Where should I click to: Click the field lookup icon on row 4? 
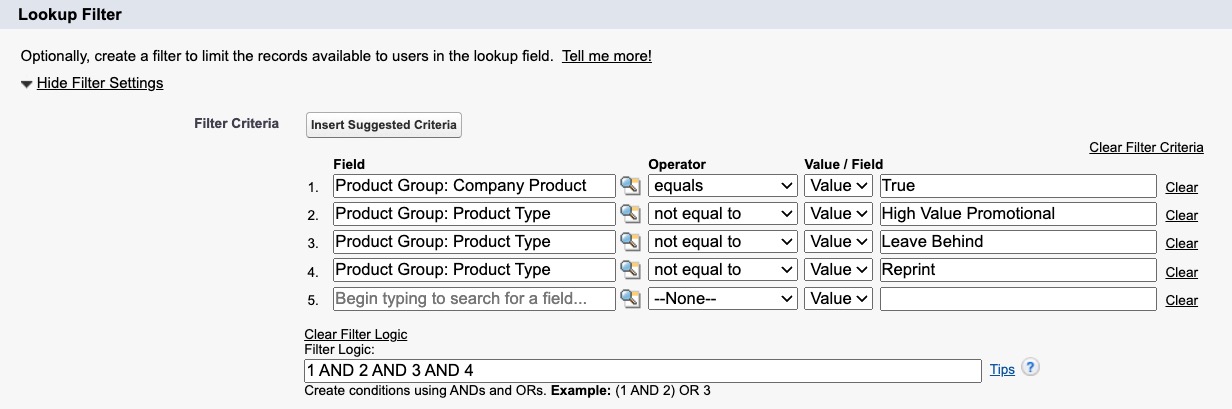(629, 270)
